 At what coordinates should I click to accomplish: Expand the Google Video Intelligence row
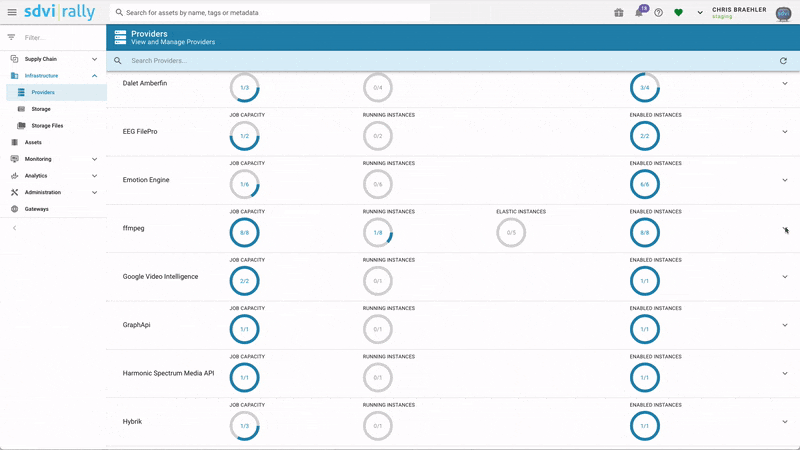pyautogui.click(x=785, y=277)
